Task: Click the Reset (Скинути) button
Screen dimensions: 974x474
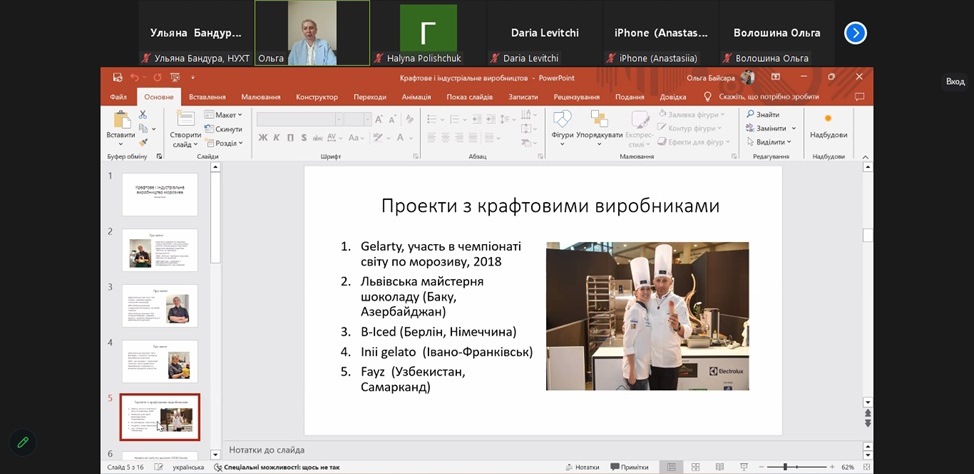Action: 224,129
